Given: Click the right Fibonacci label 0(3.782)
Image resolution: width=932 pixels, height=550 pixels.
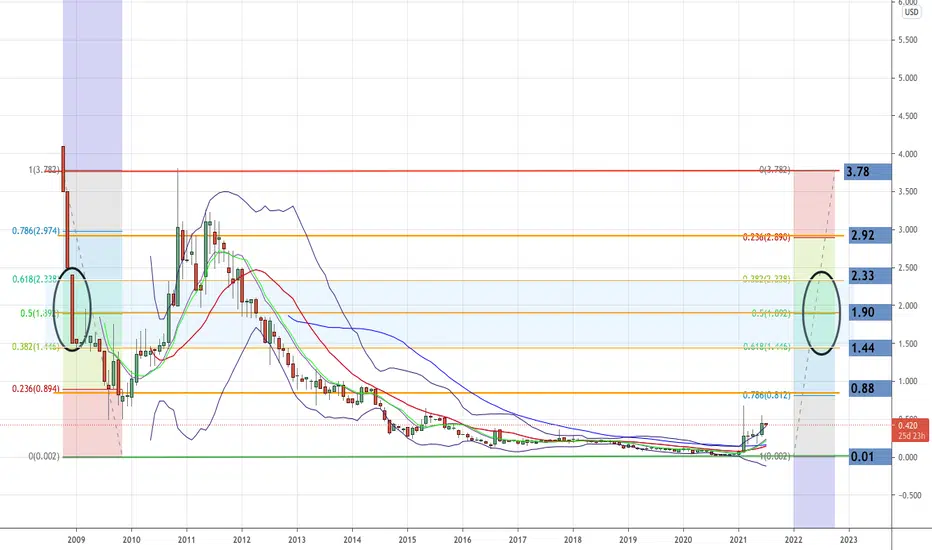Looking at the screenshot, I should coord(775,170).
